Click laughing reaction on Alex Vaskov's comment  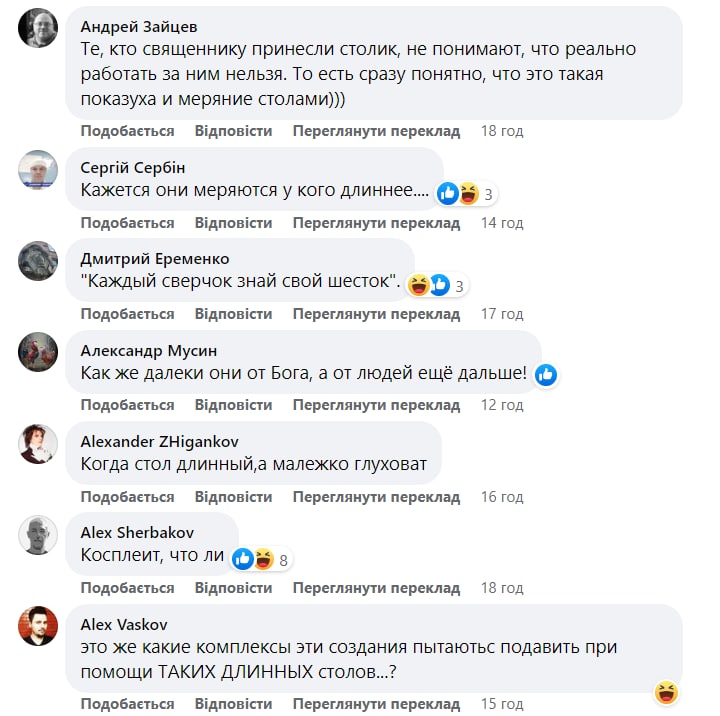click(666, 691)
